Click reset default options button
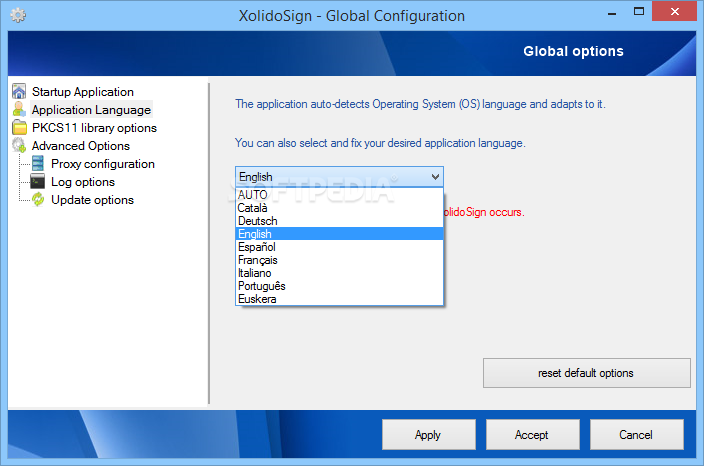Viewport: 704px width, 466px height. coord(586,373)
